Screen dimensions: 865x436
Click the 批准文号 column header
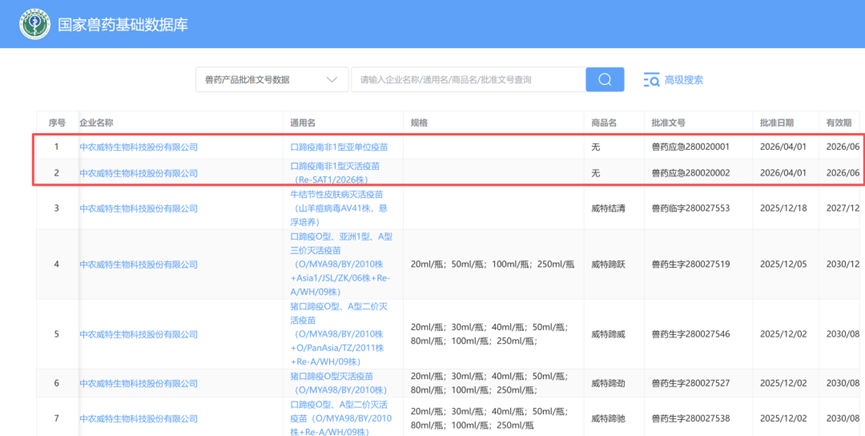[668, 122]
